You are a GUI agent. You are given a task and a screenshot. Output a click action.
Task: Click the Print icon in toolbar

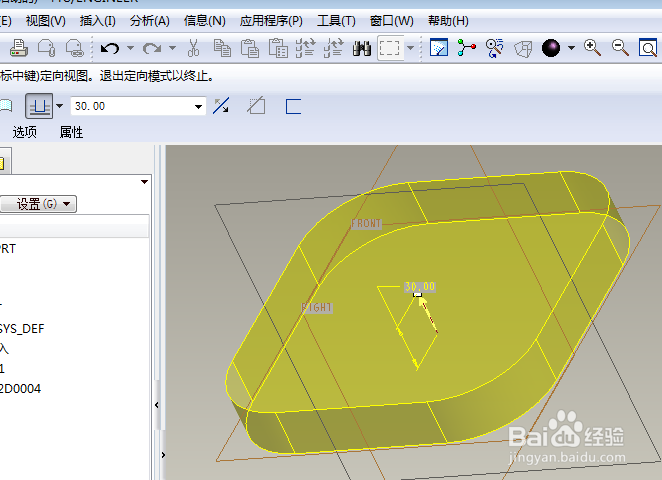(x=19, y=48)
